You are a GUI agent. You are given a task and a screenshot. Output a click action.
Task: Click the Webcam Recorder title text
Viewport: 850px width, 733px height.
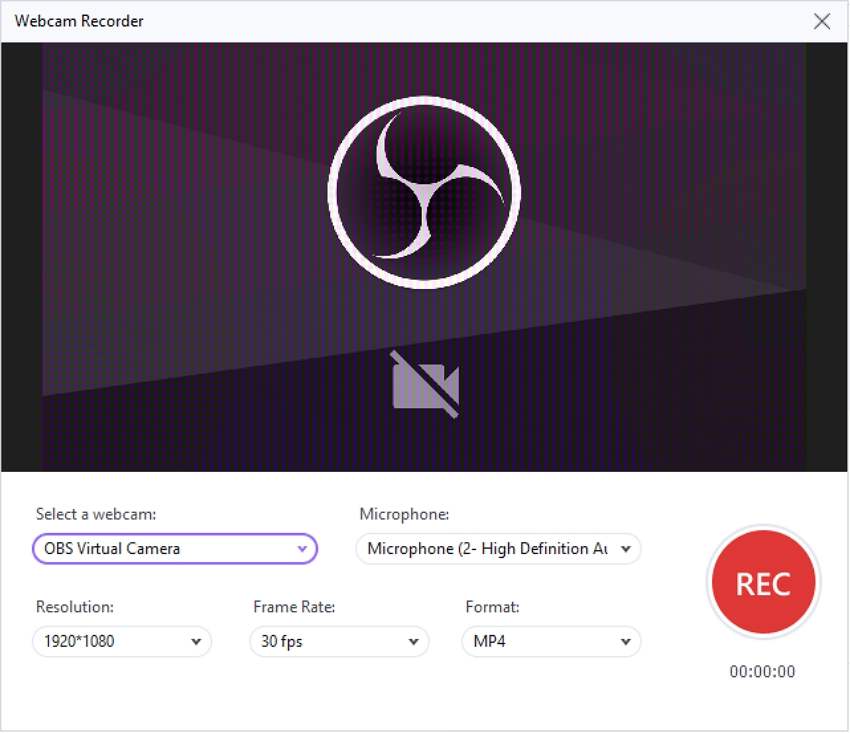click(79, 21)
